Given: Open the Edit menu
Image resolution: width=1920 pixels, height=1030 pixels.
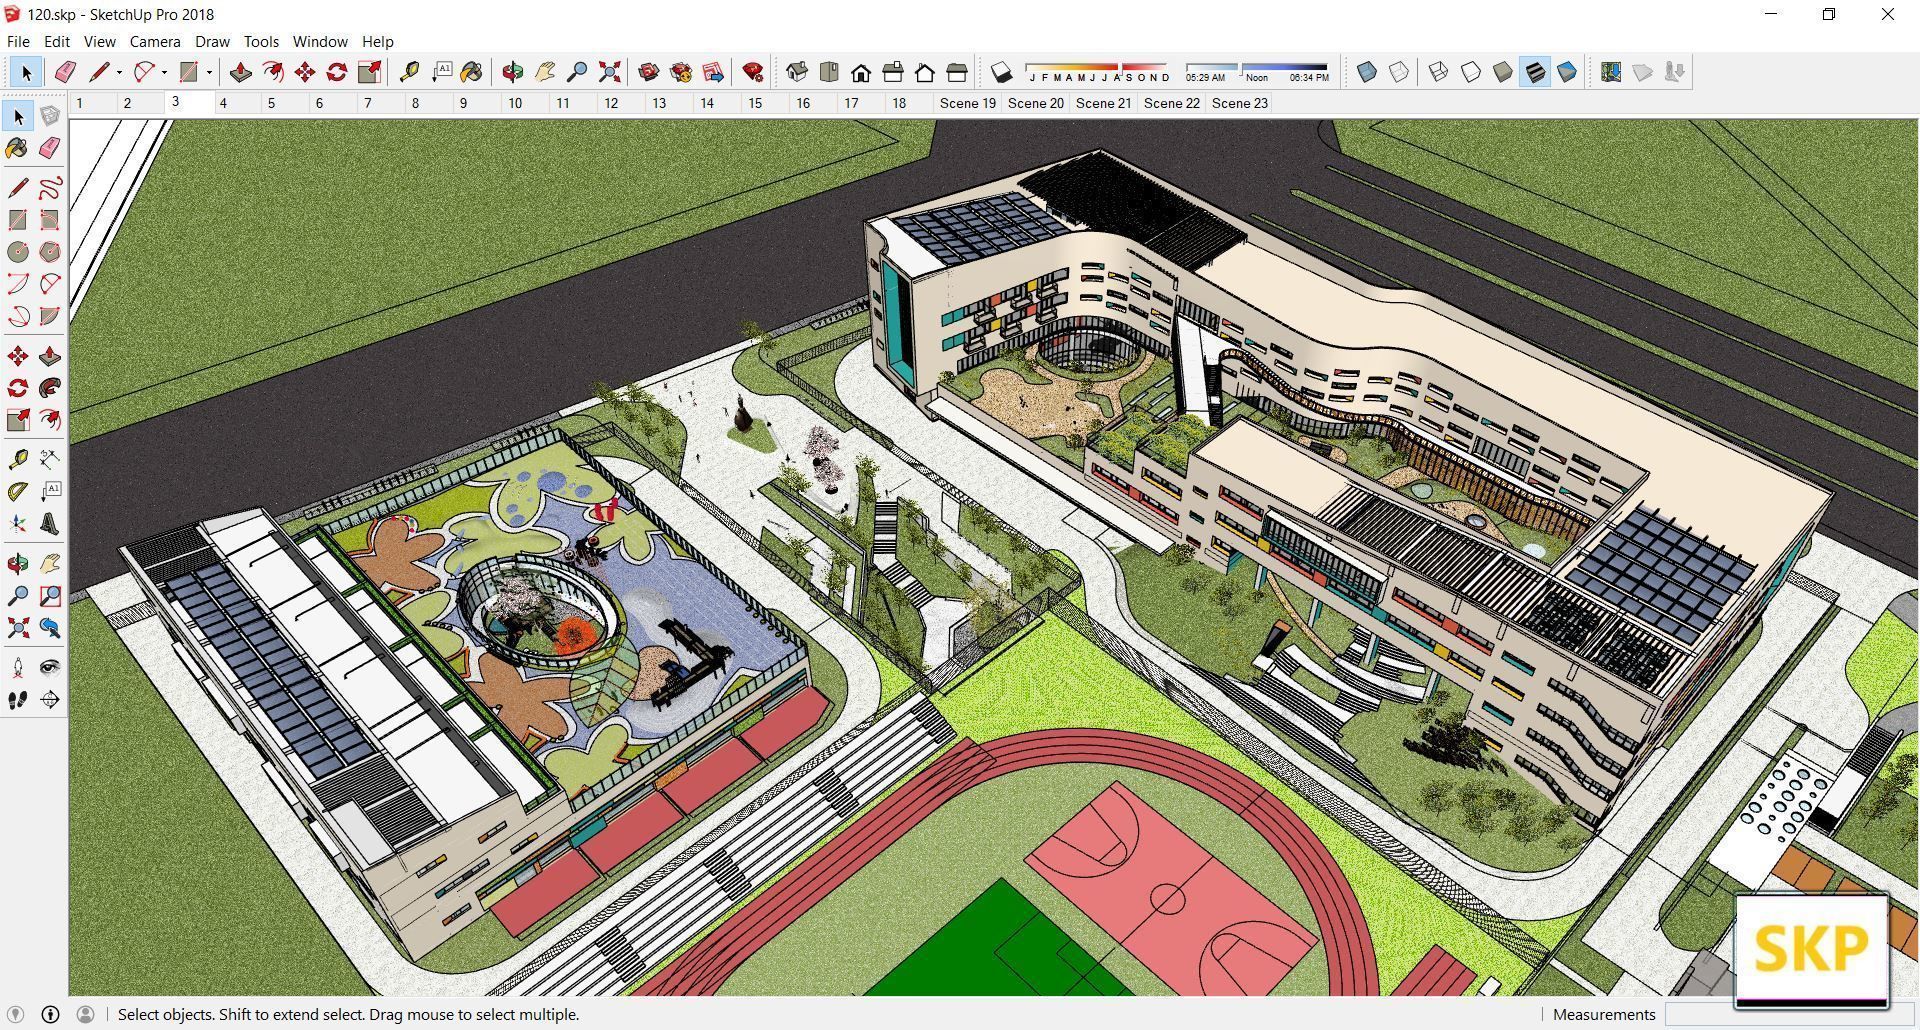Looking at the screenshot, I should (x=57, y=41).
